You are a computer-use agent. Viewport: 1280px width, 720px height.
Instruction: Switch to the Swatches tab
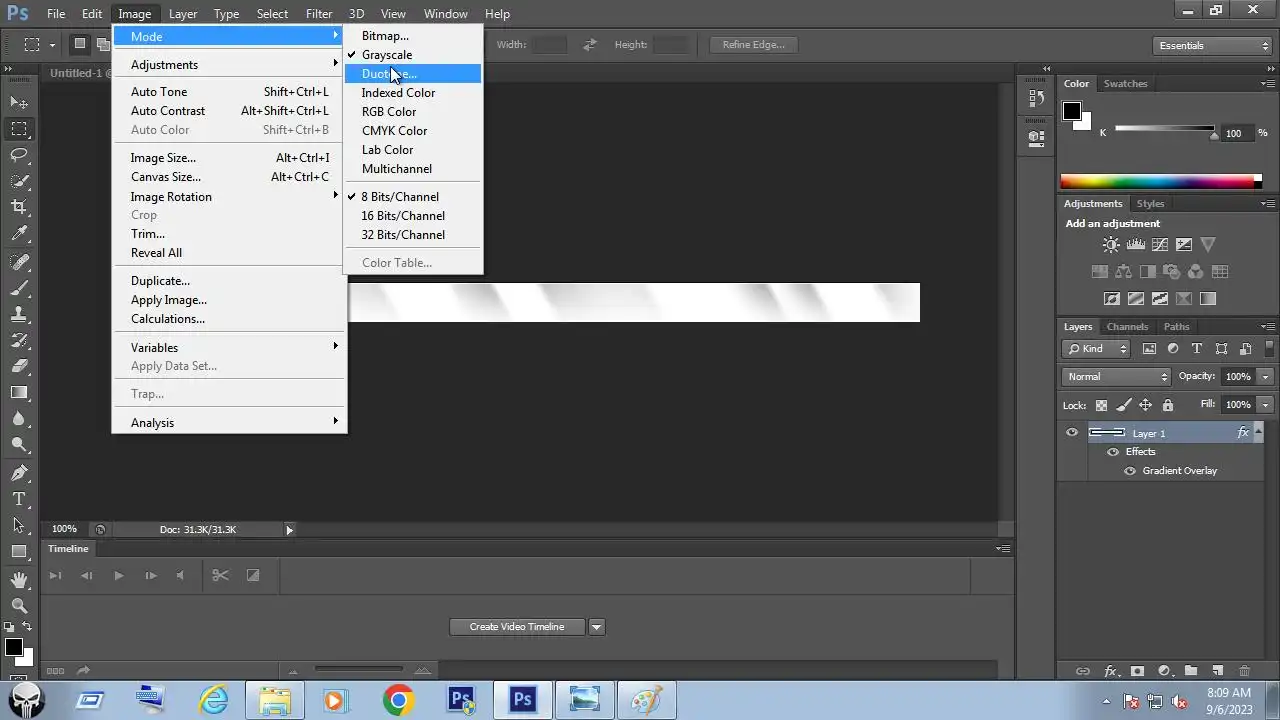coord(1125,84)
